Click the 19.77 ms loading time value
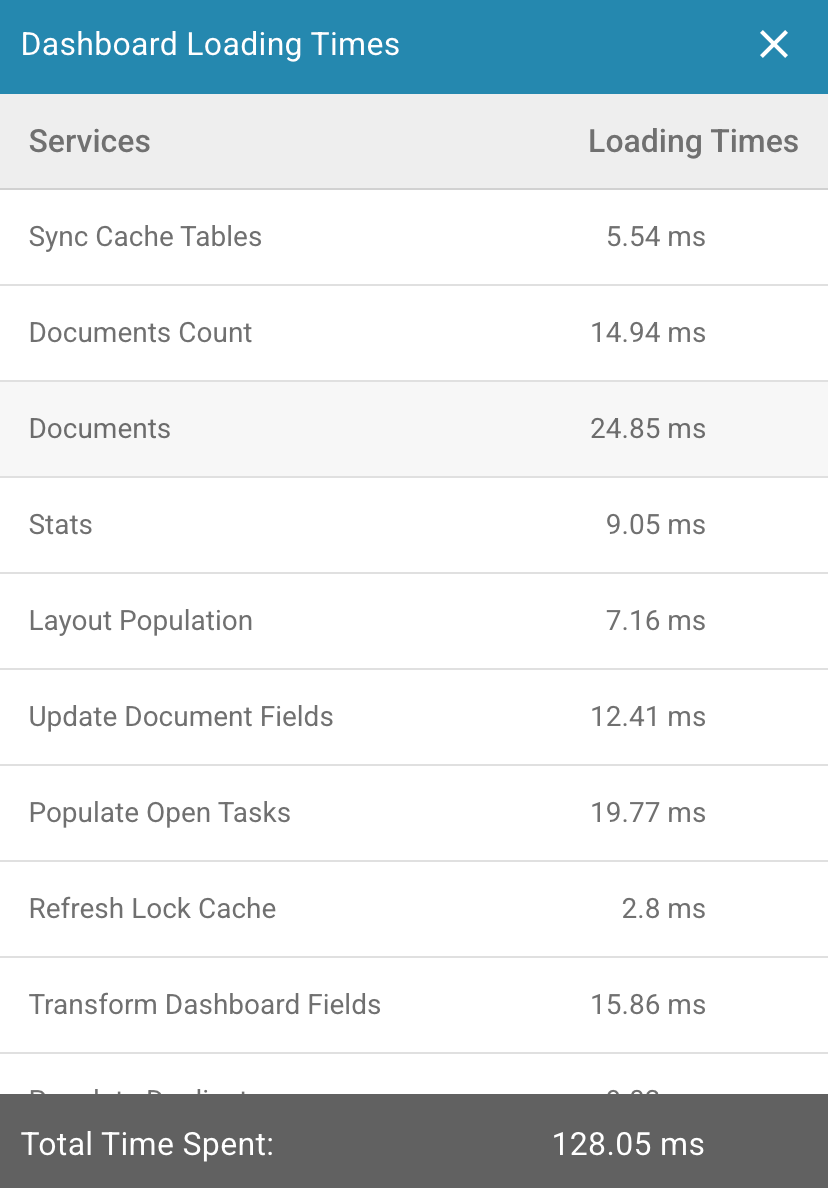This screenshot has width=828, height=1188. point(648,813)
